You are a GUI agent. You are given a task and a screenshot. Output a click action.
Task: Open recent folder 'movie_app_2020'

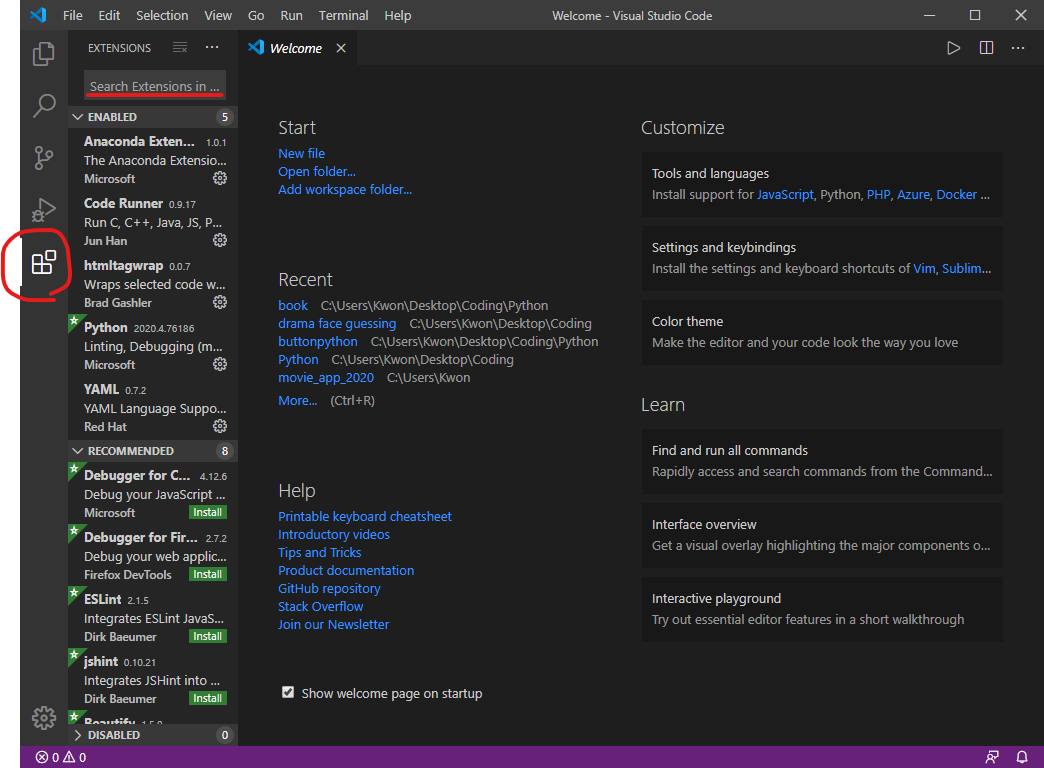326,377
